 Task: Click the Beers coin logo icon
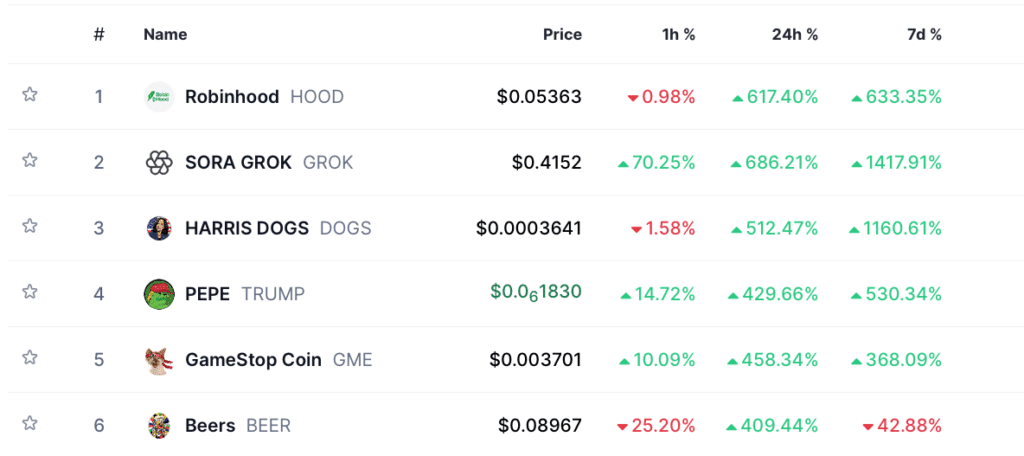[159, 426]
